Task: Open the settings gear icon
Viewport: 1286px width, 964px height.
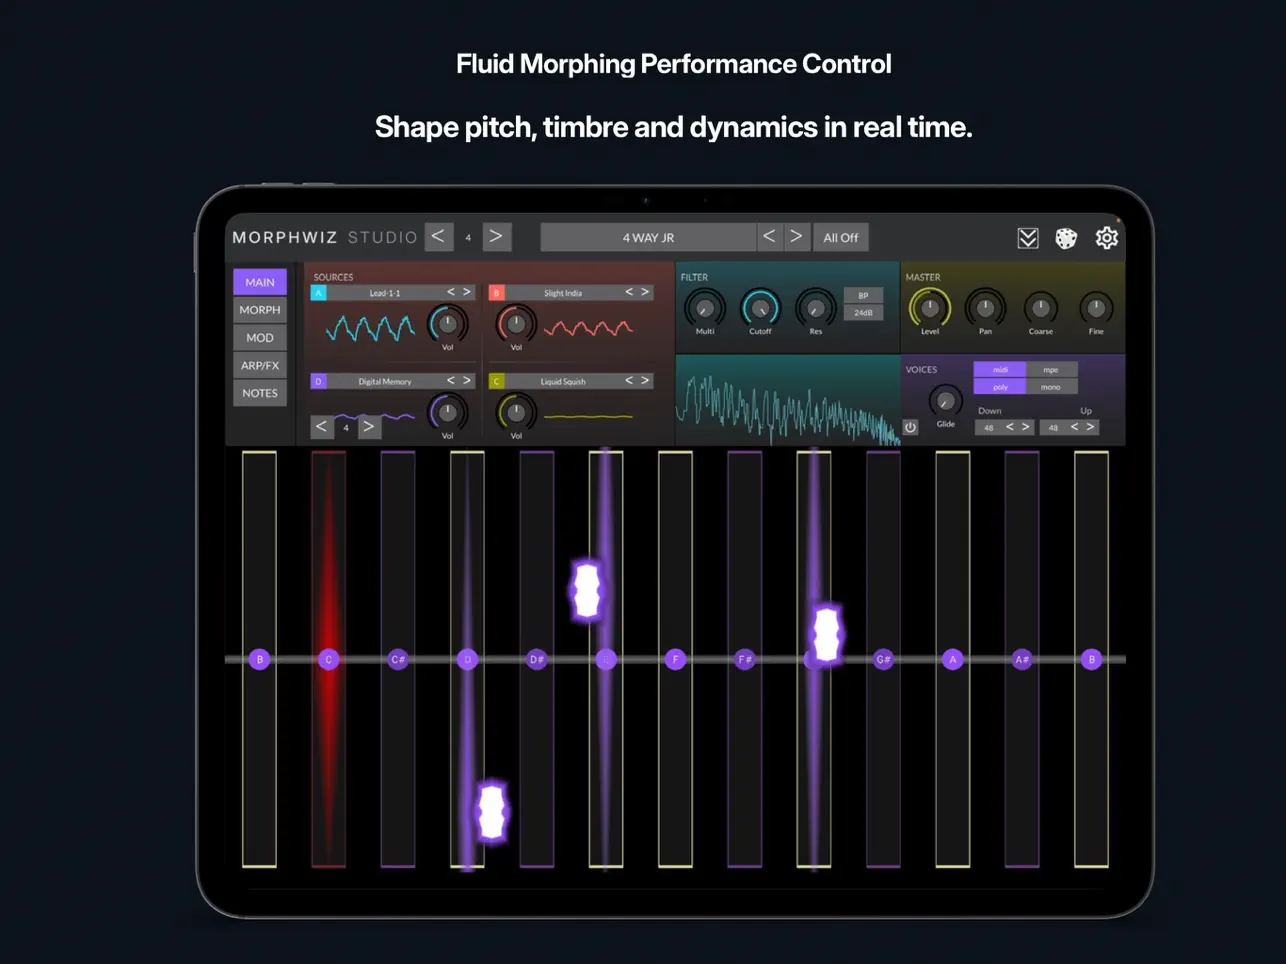Action: tap(1106, 238)
